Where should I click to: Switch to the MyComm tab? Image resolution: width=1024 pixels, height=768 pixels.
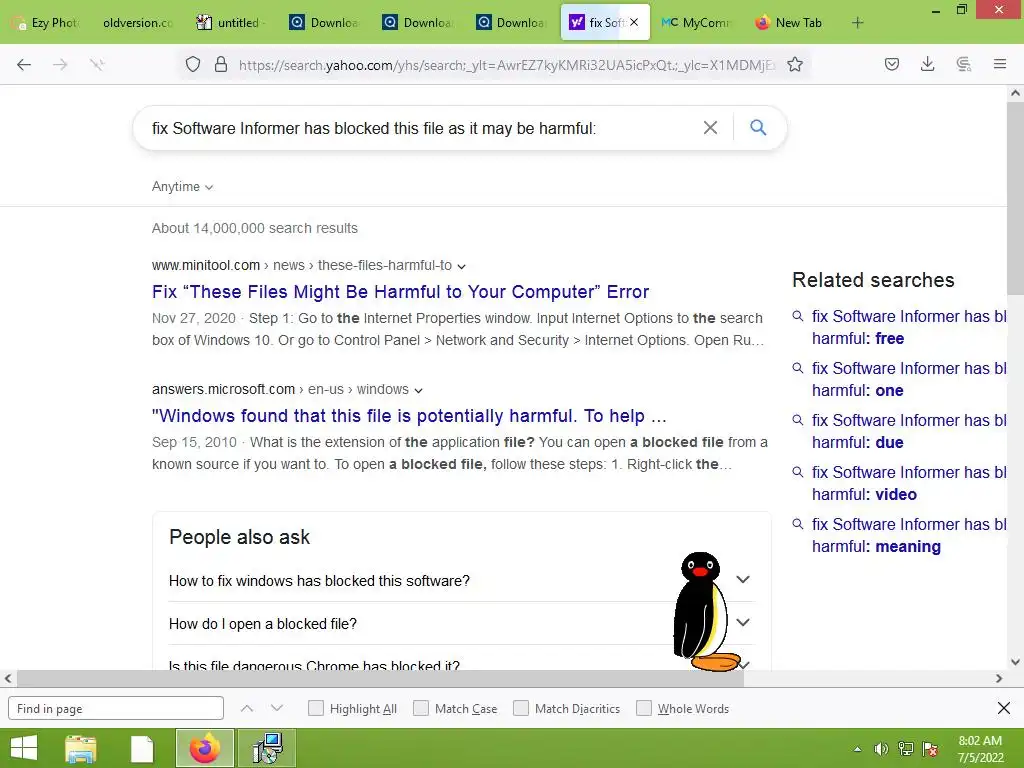coord(697,23)
